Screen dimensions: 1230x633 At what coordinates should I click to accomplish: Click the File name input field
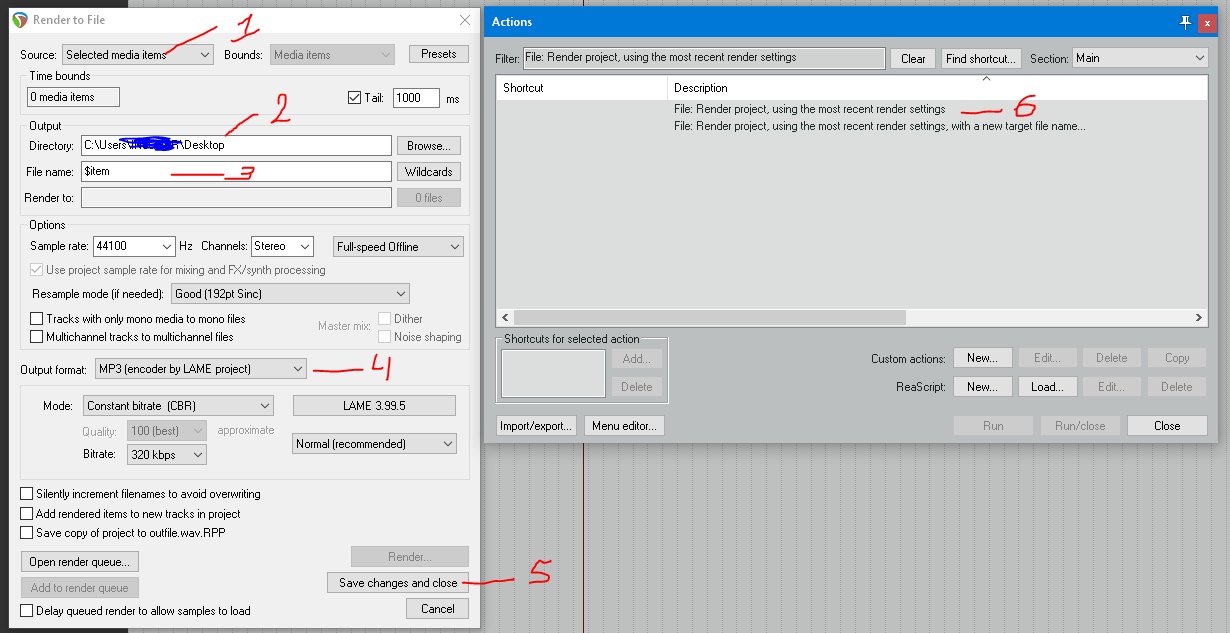[x=235, y=172]
